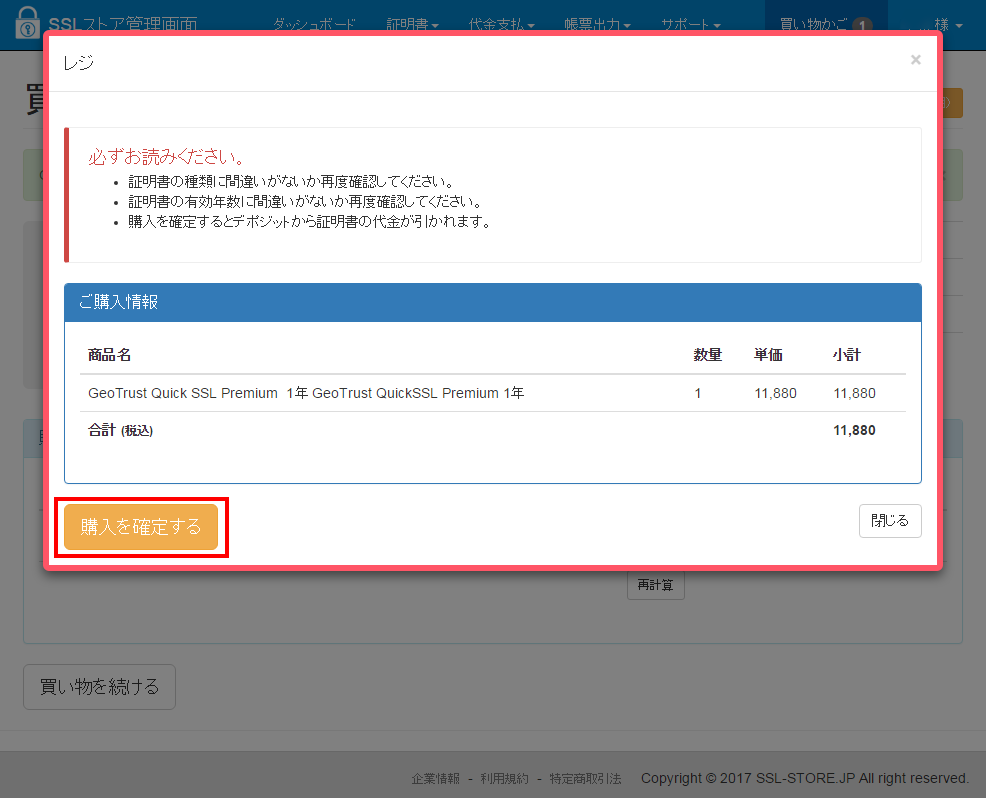
Task: Click the 単価 column header
Action: point(768,355)
